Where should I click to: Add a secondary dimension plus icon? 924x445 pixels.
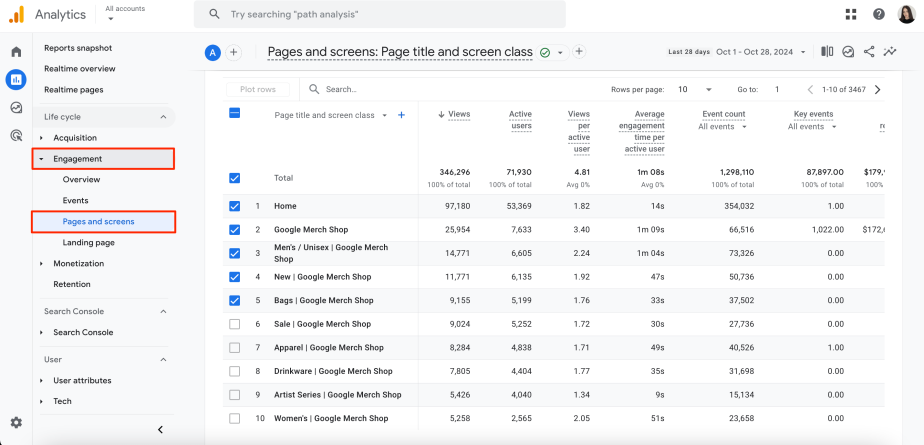coord(401,116)
